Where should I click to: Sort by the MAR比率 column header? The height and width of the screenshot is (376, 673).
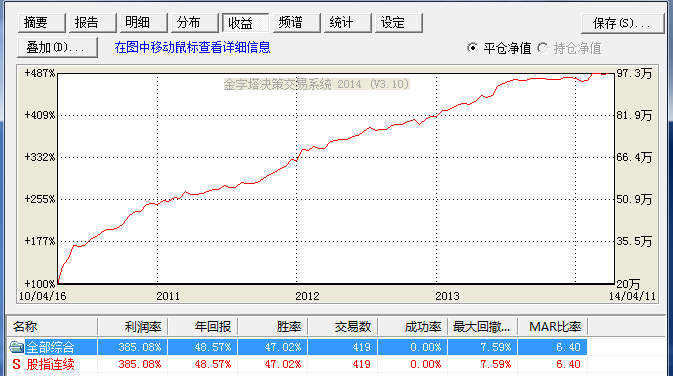[552, 327]
